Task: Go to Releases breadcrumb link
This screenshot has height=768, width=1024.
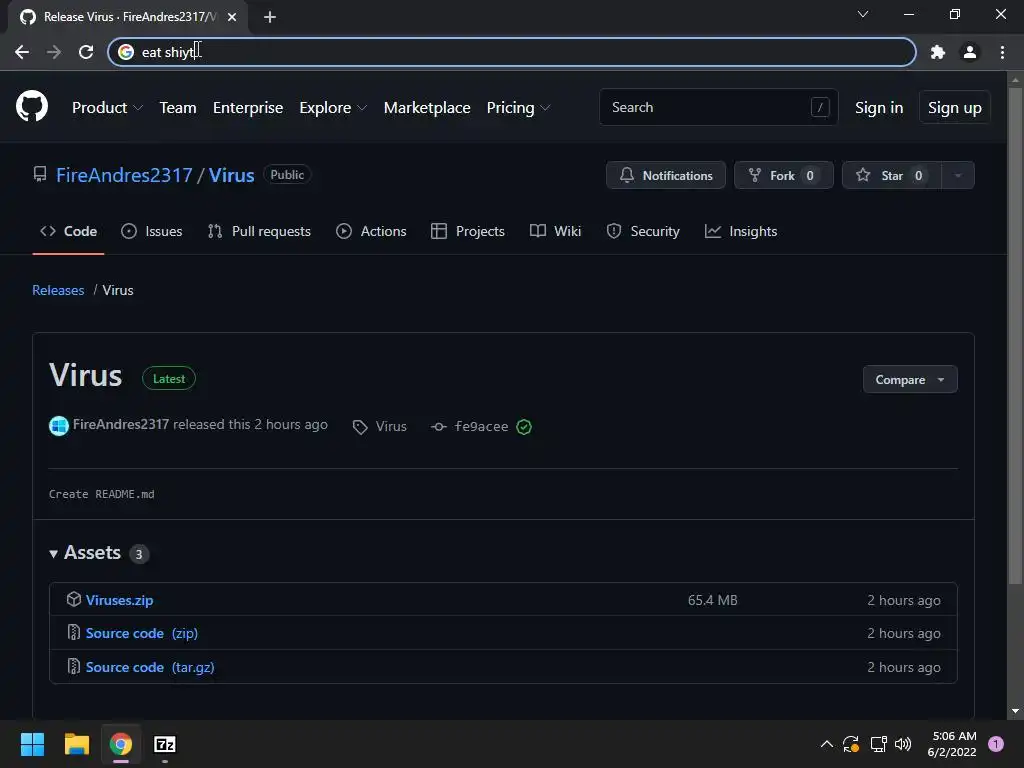Action: [x=58, y=290]
